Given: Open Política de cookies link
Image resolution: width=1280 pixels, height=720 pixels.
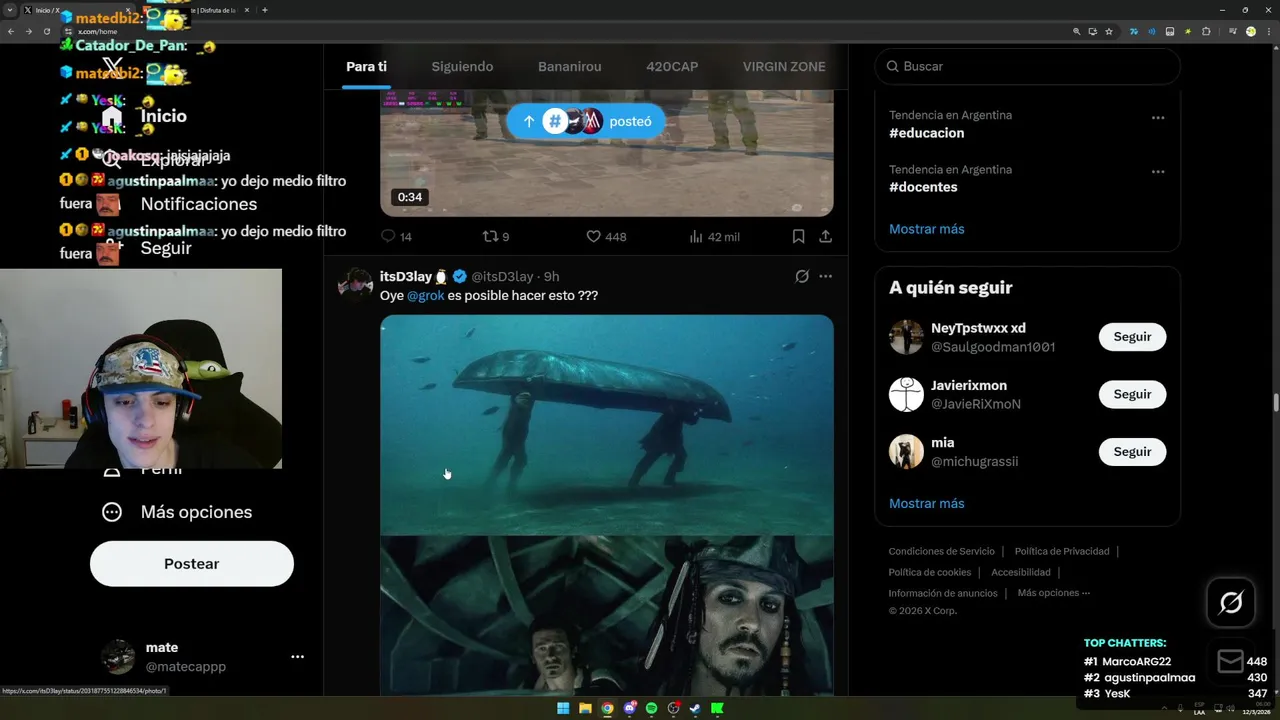Looking at the screenshot, I should click(930, 572).
